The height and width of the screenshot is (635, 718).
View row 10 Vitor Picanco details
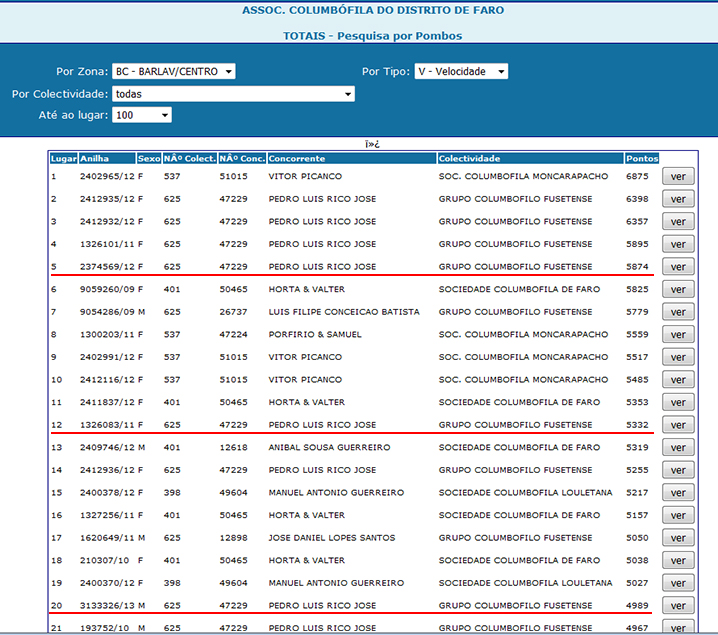677,380
